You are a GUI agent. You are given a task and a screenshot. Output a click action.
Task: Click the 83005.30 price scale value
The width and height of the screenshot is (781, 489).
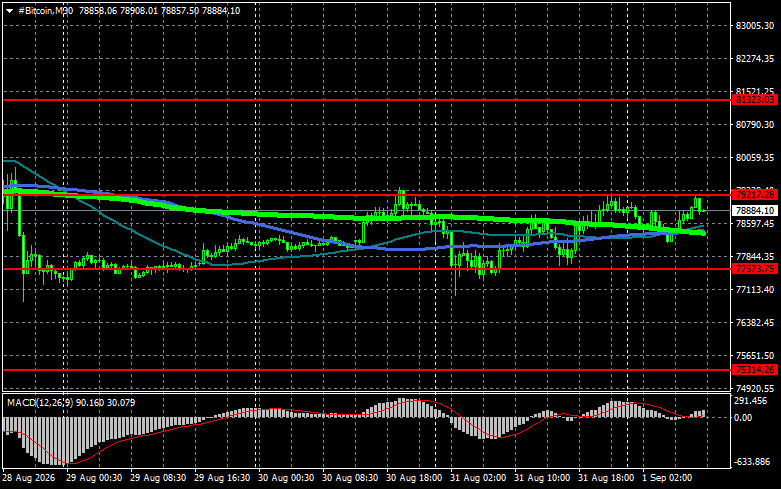coord(755,26)
